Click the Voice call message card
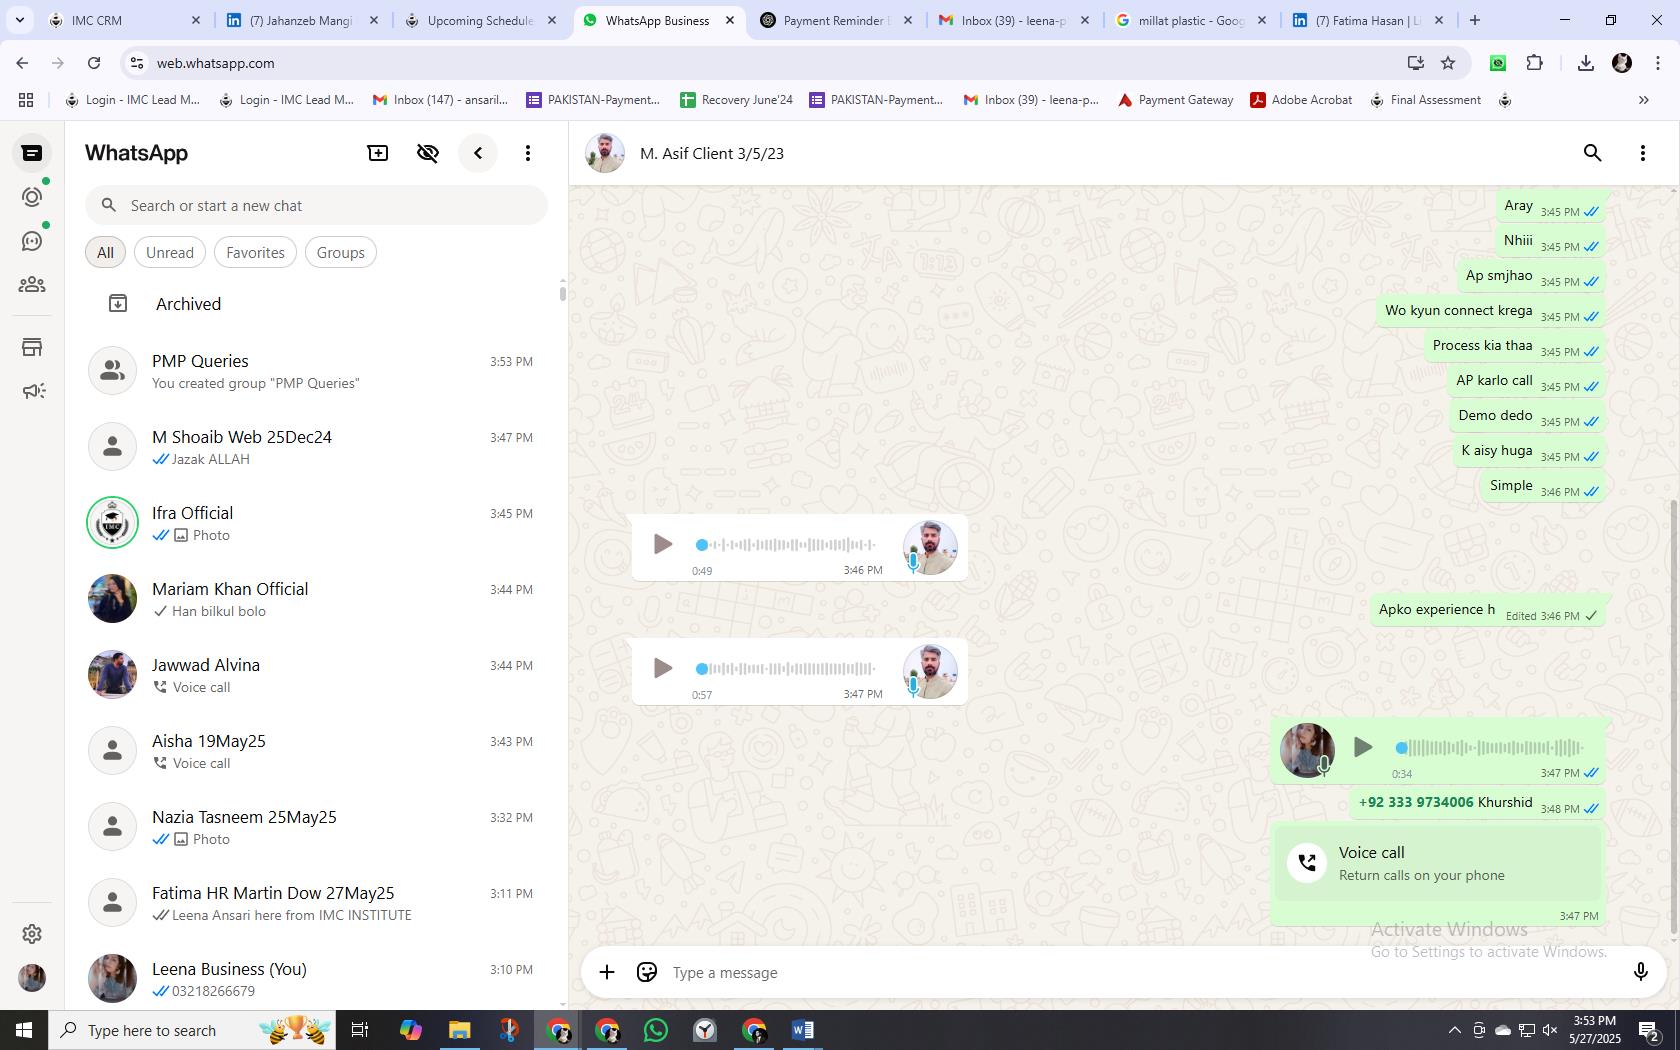1680x1050 pixels. click(1438, 863)
